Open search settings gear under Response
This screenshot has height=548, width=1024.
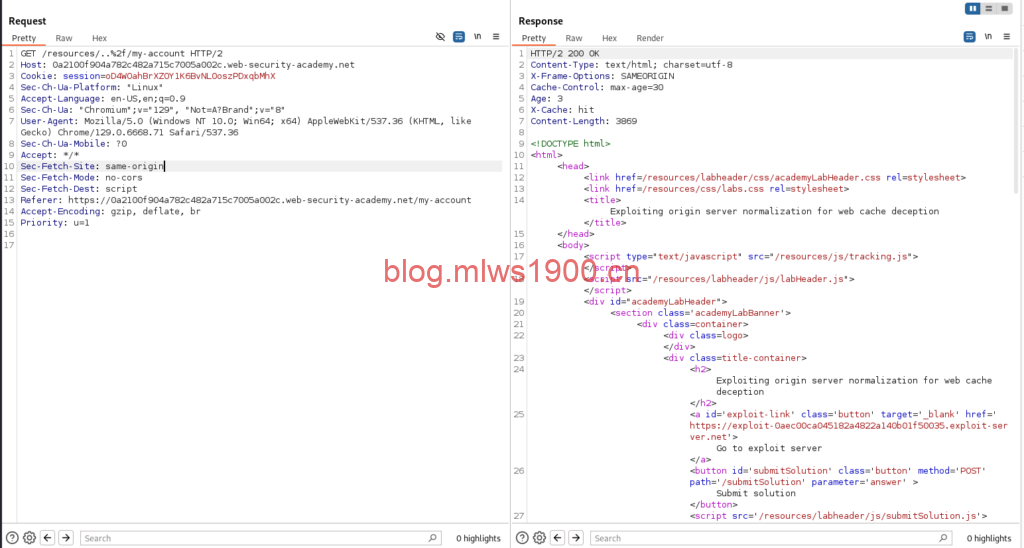click(539, 538)
